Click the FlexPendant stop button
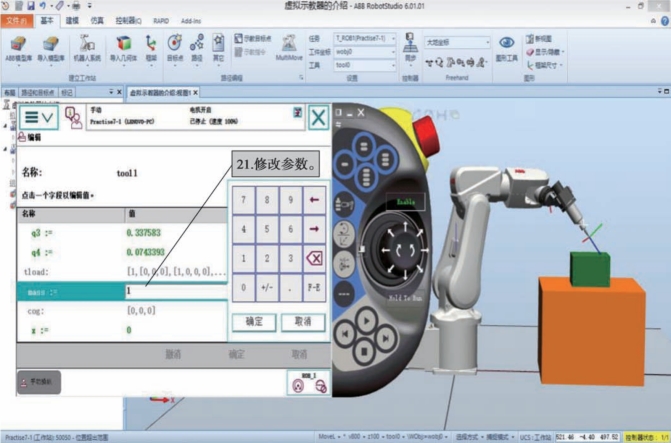The height and width of the screenshot is (443, 671). coord(365,352)
